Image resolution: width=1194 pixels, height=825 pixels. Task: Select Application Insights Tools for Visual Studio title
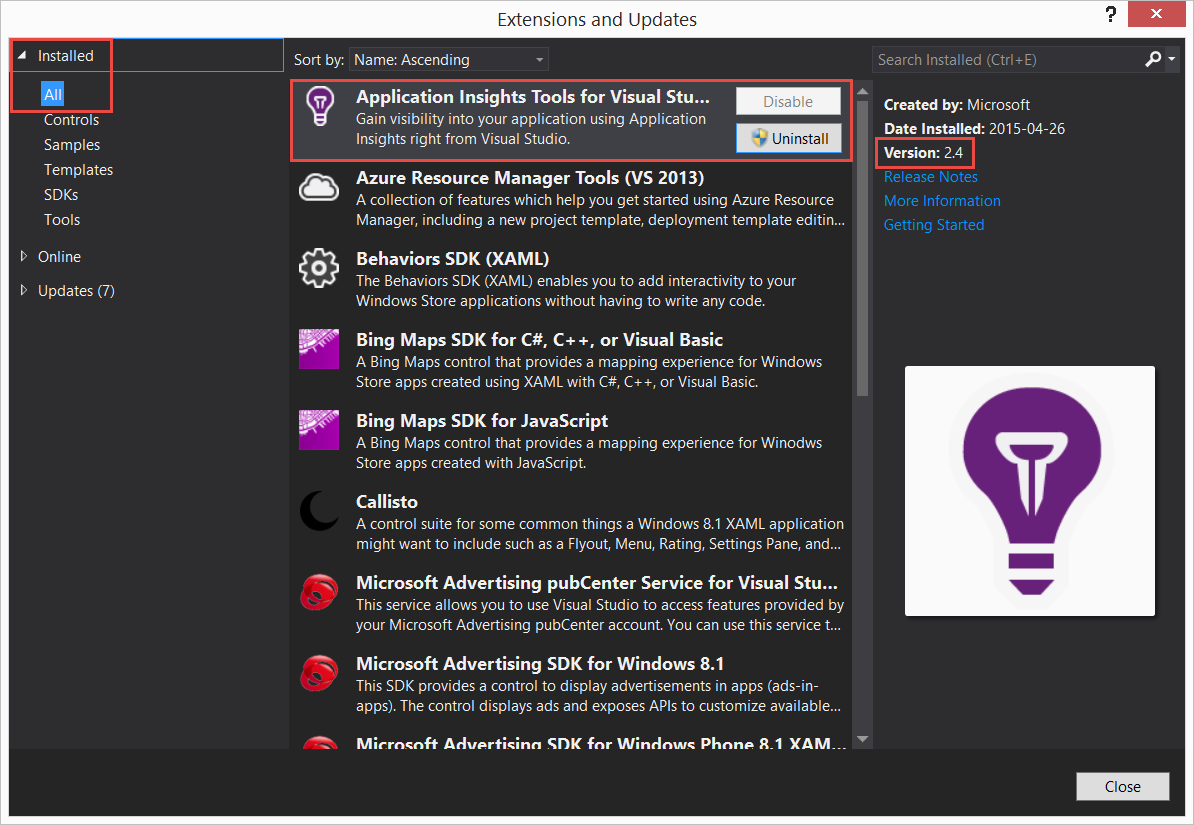coord(532,97)
